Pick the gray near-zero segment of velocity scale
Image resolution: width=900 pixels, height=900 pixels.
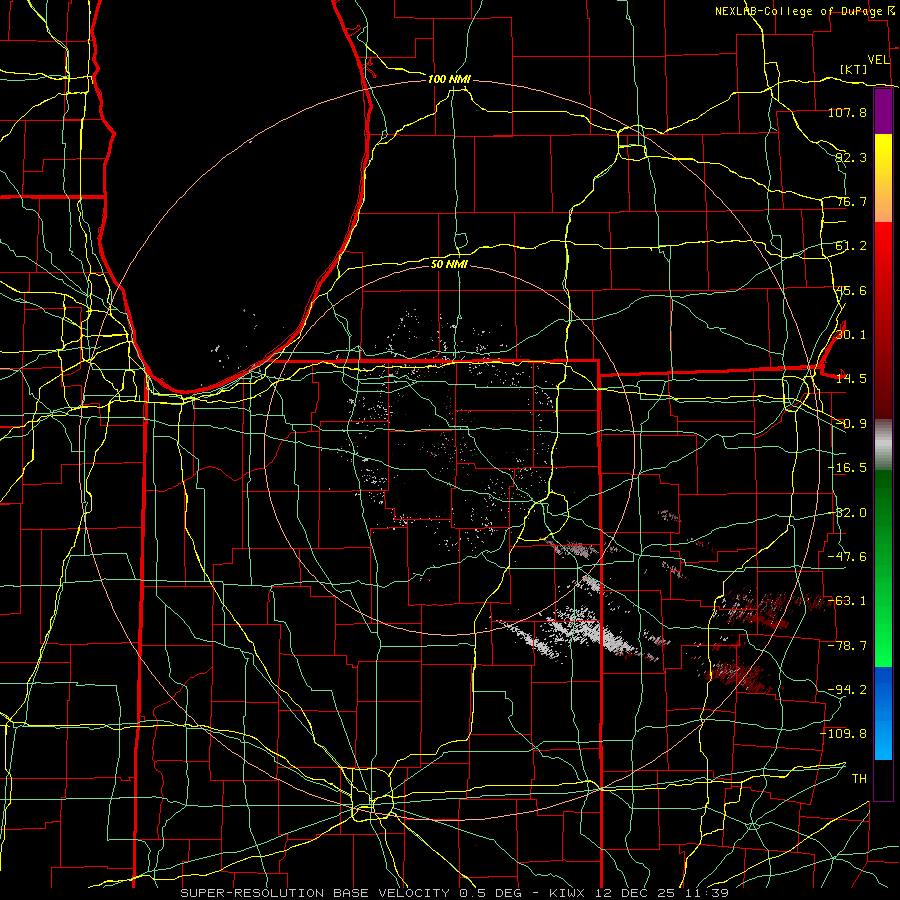point(883,445)
